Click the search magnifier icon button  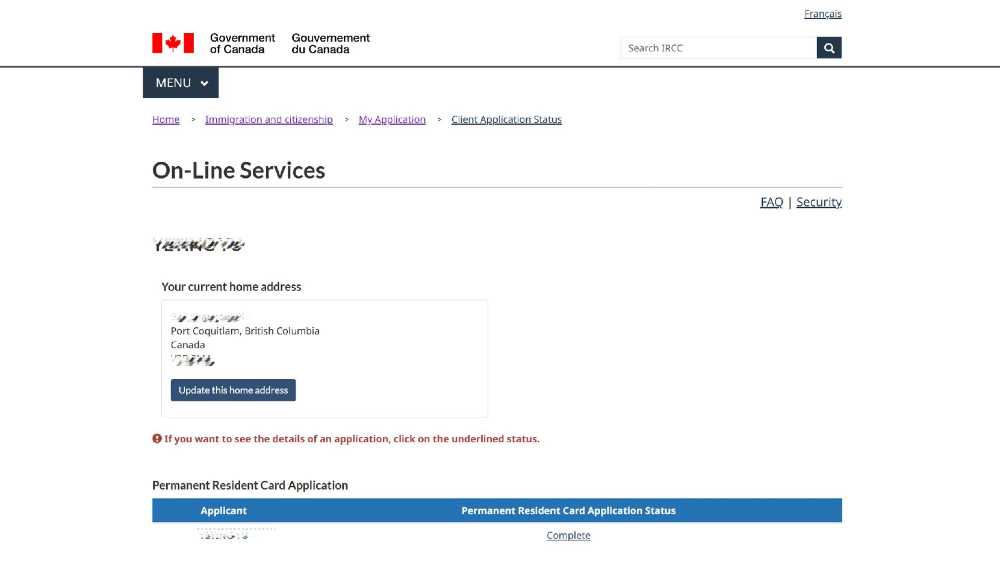click(x=828, y=48)
